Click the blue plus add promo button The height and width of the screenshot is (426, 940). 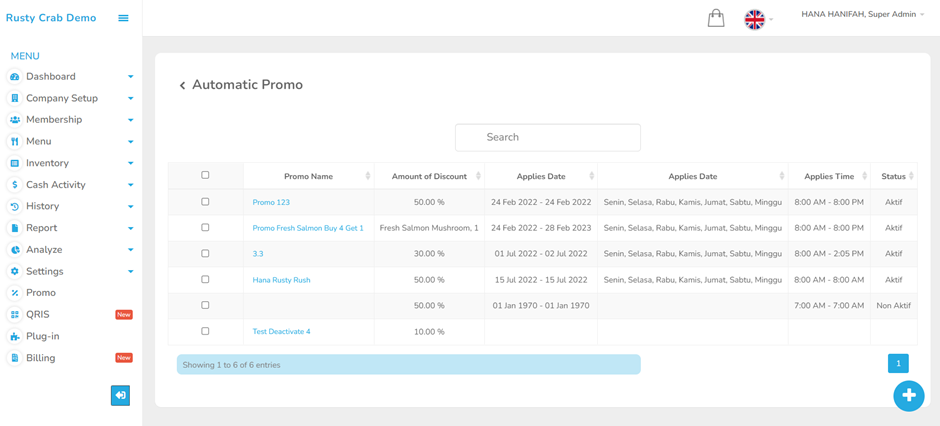click(x=909, y=395)
